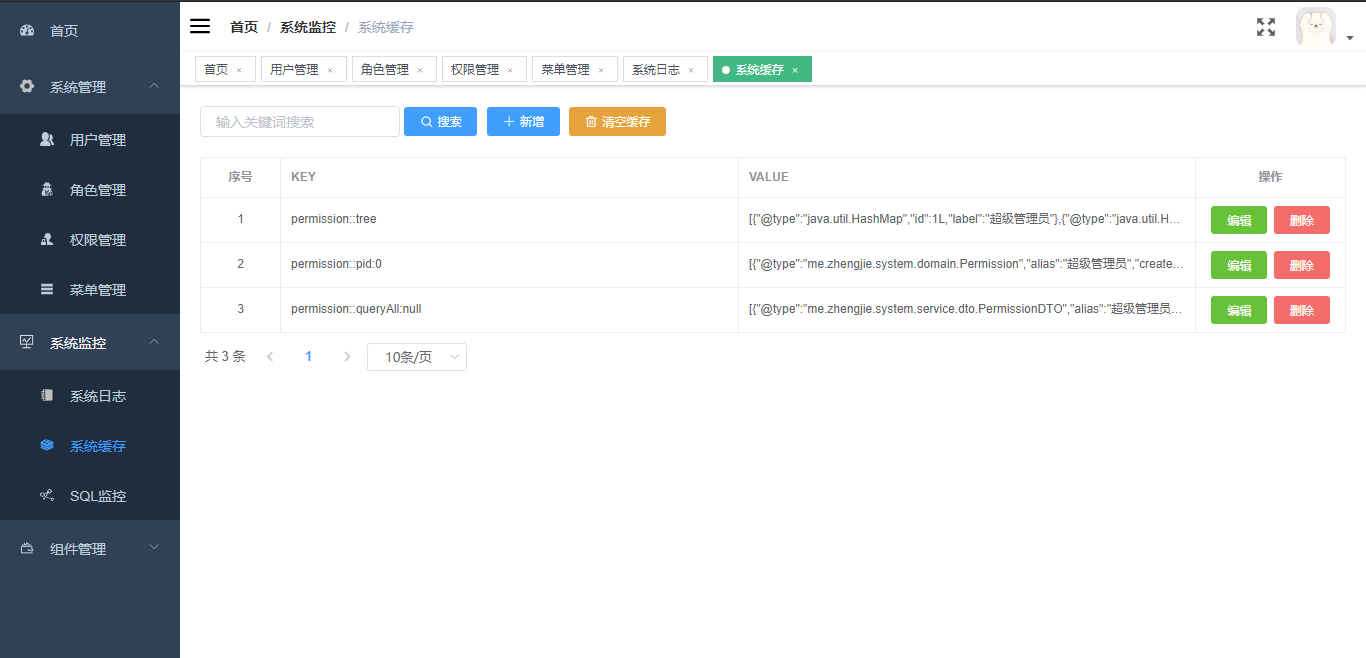Click the keyword search input field

[299, 121]
